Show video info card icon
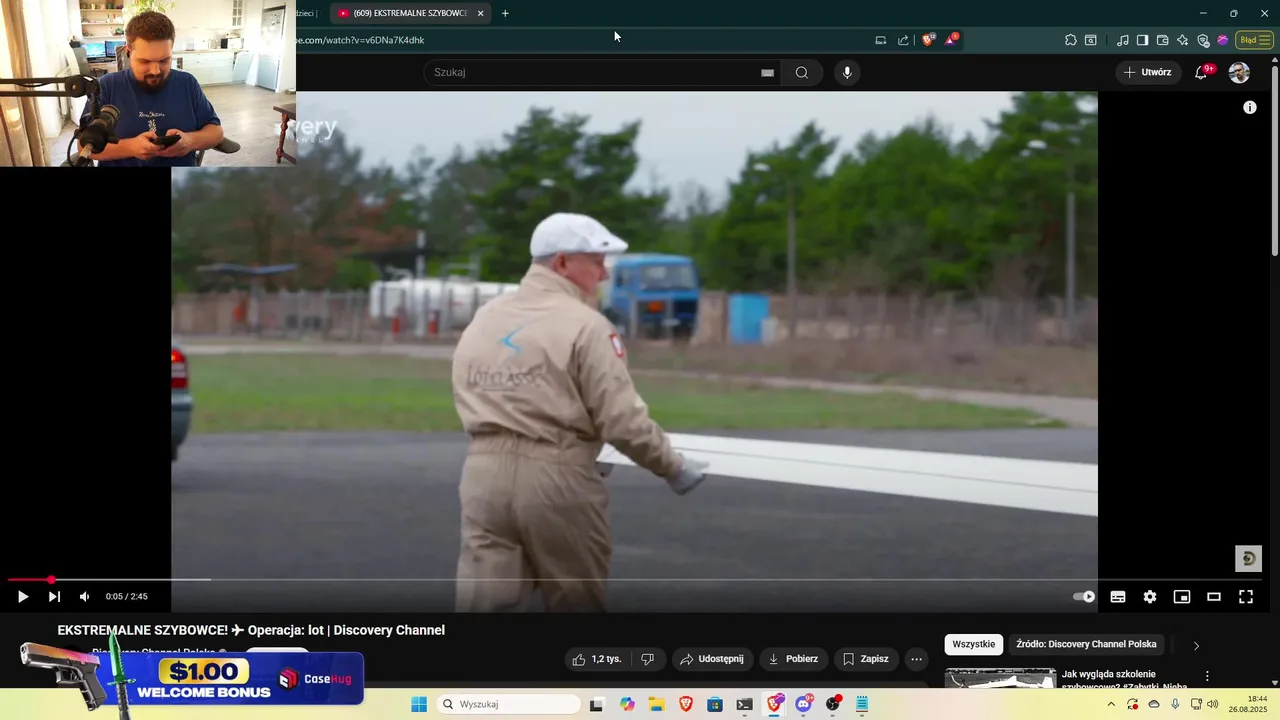 (x=1250, y=107)
